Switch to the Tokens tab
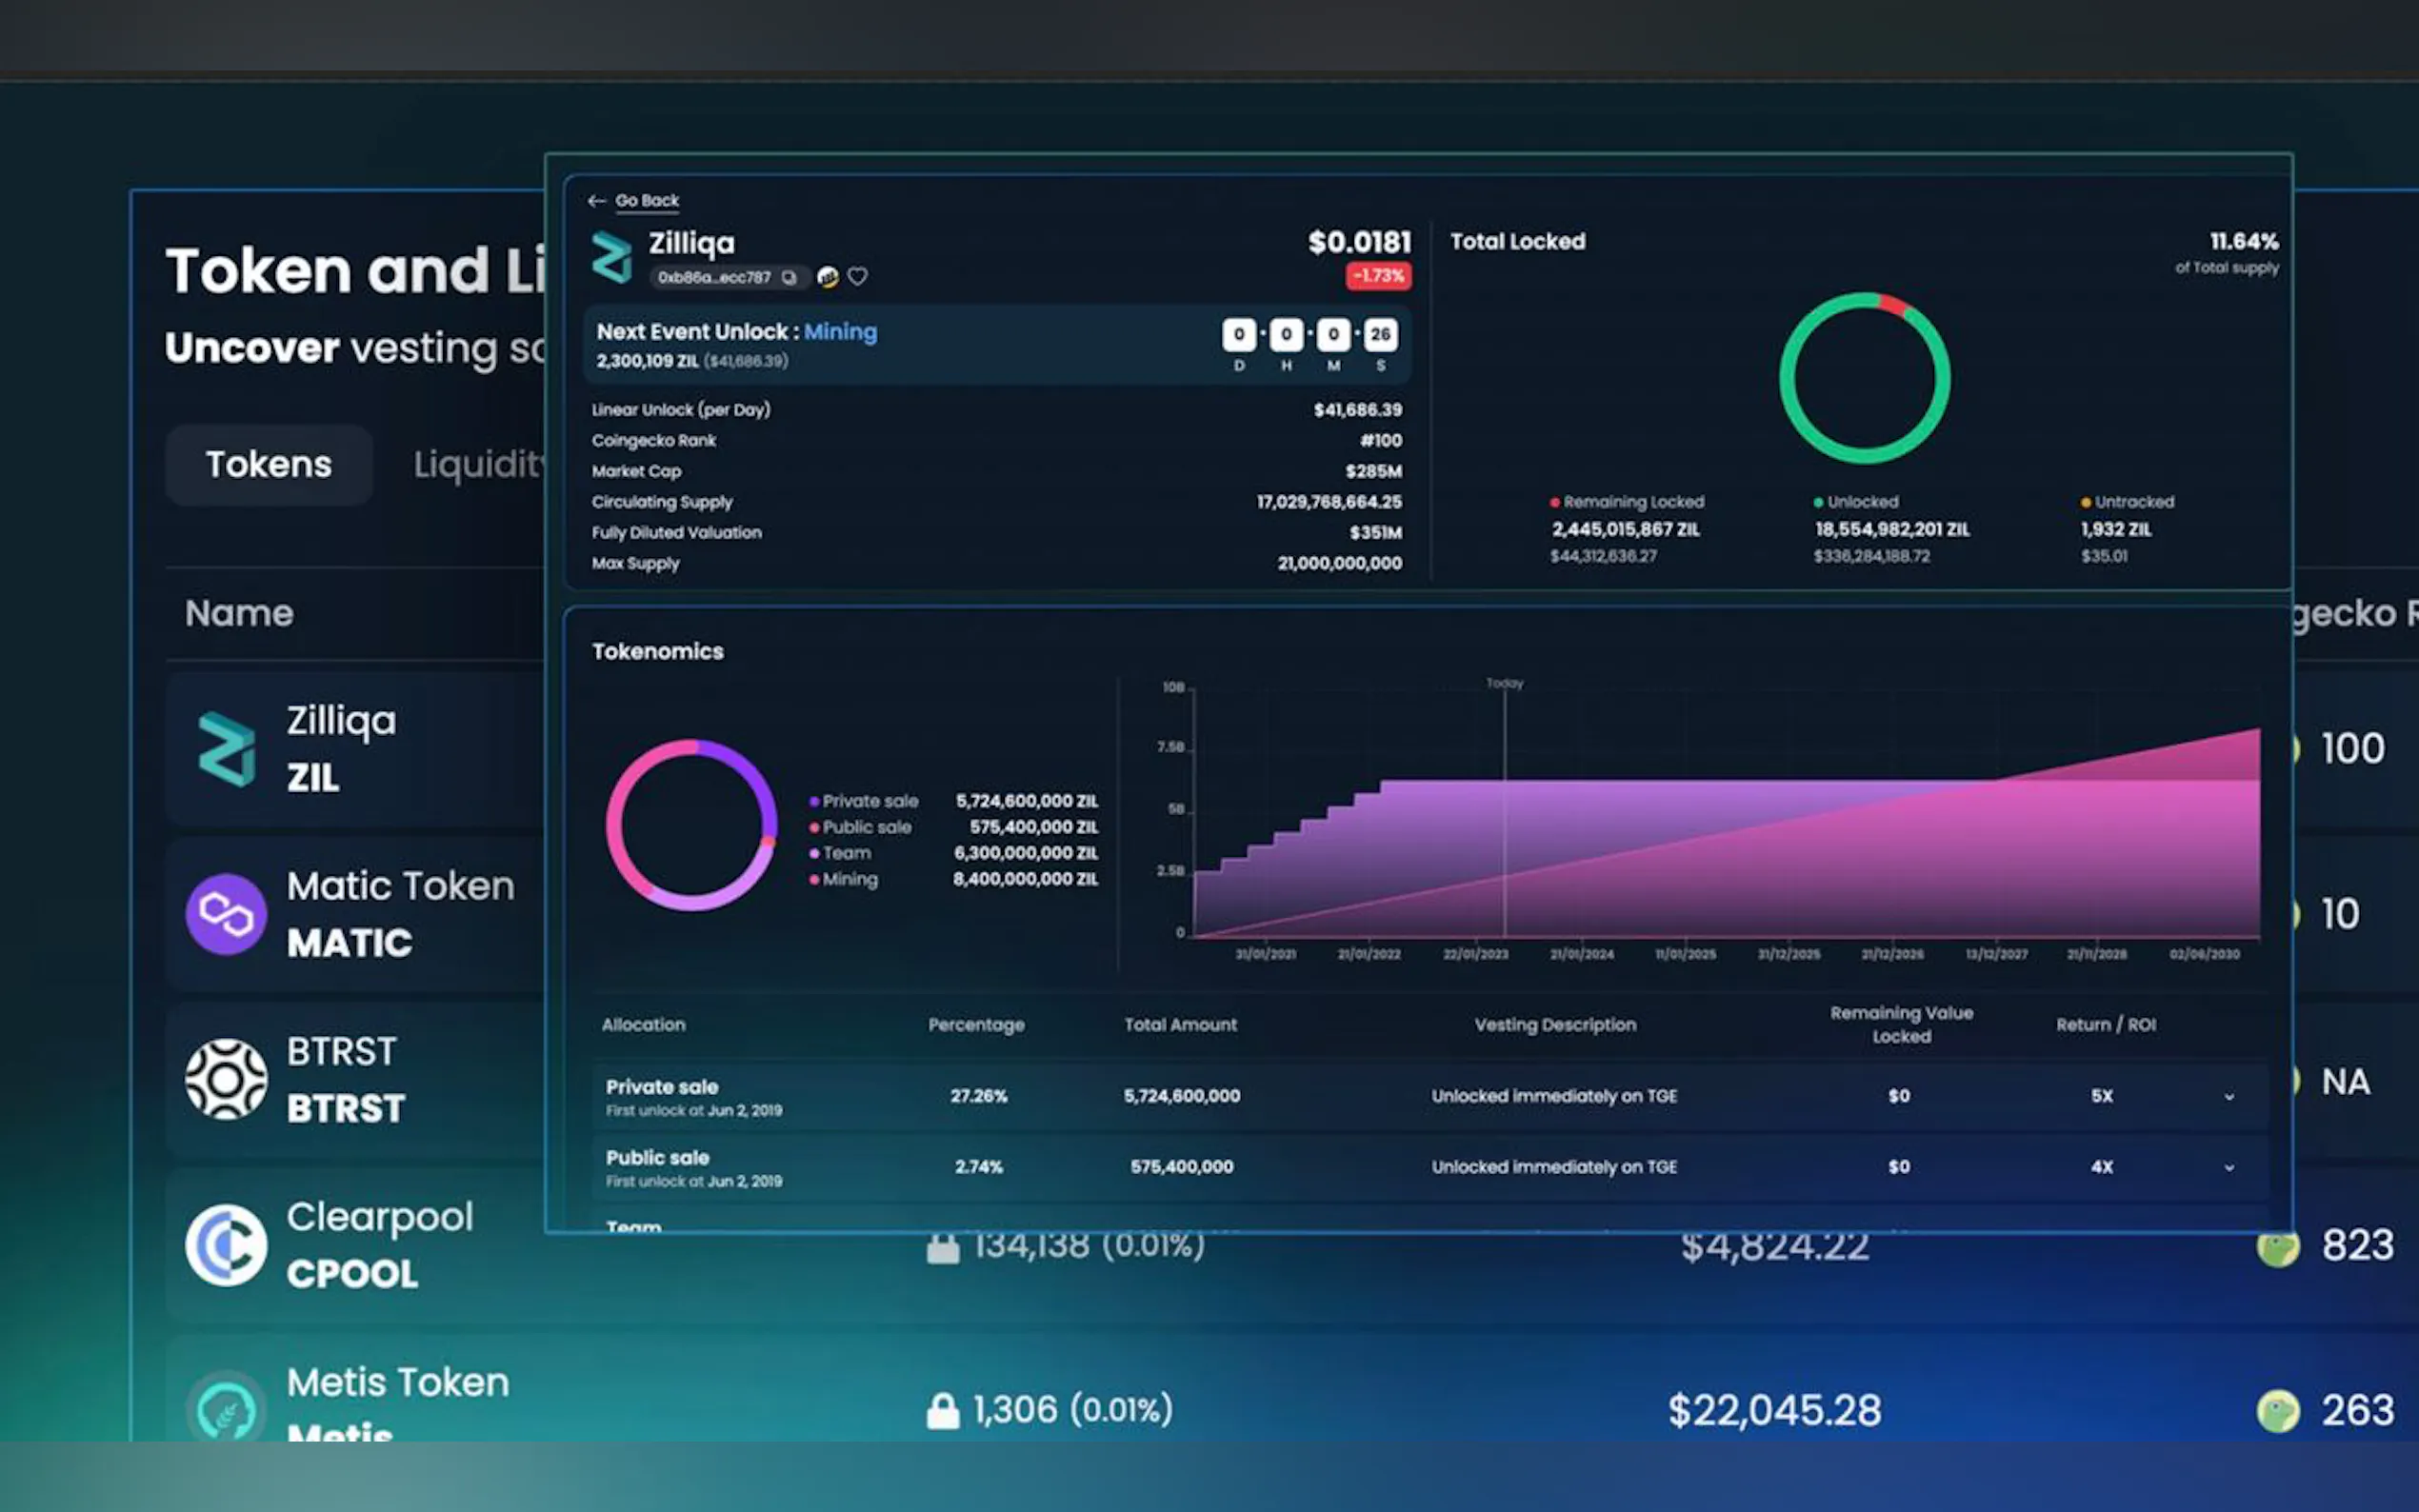The height and width of the screenshot is (1512, 2419). click(x=268, y=464)
